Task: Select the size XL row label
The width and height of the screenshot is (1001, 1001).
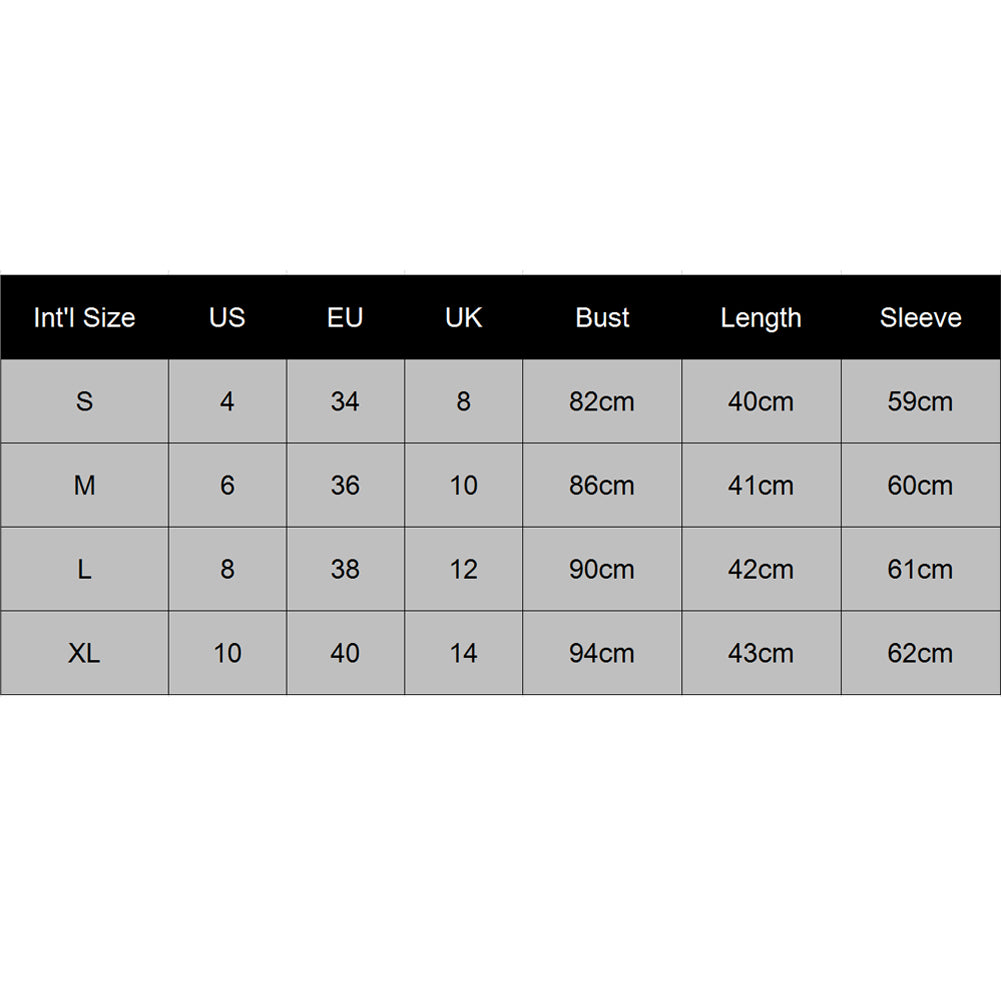Action: tap(84, 654)
